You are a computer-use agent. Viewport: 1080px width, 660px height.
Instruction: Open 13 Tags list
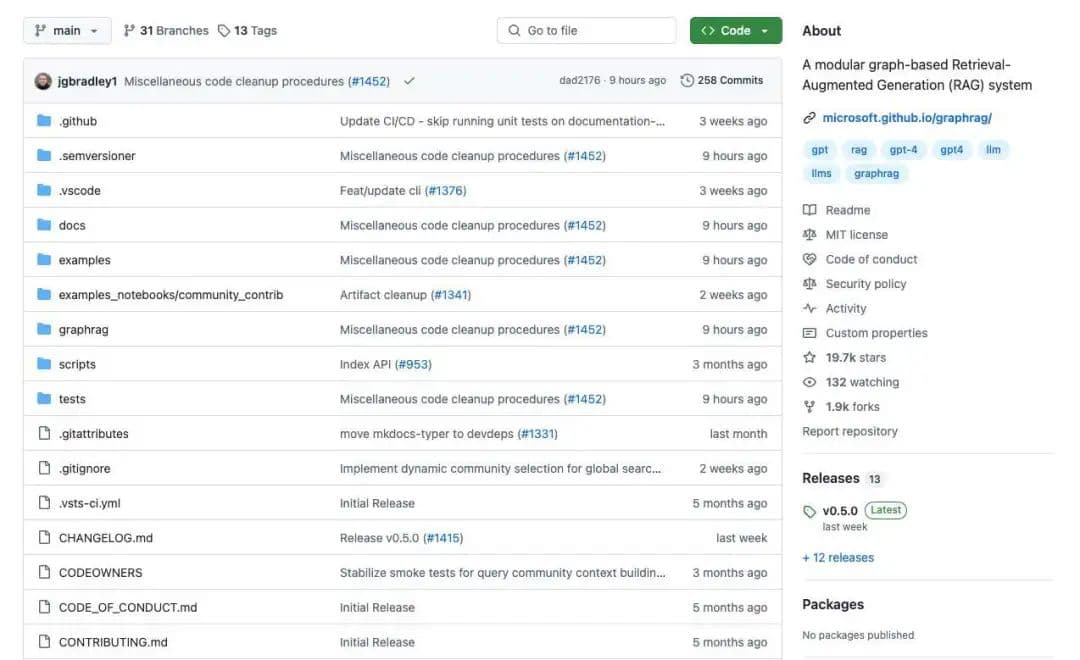pos(247,31)
